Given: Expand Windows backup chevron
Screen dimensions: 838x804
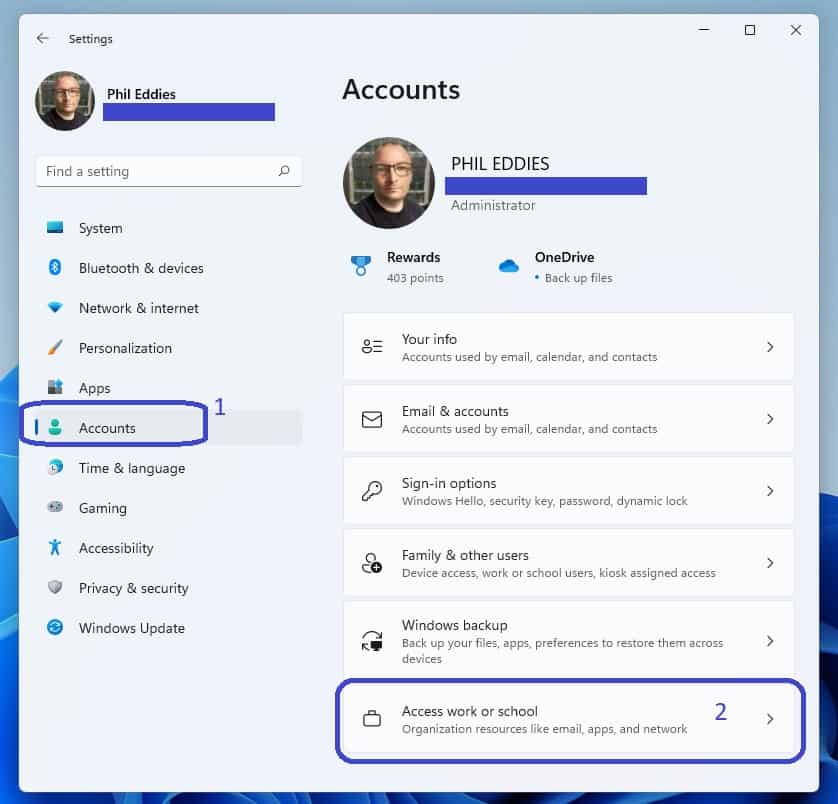Looking at the screenshot, I should point(770,641).
